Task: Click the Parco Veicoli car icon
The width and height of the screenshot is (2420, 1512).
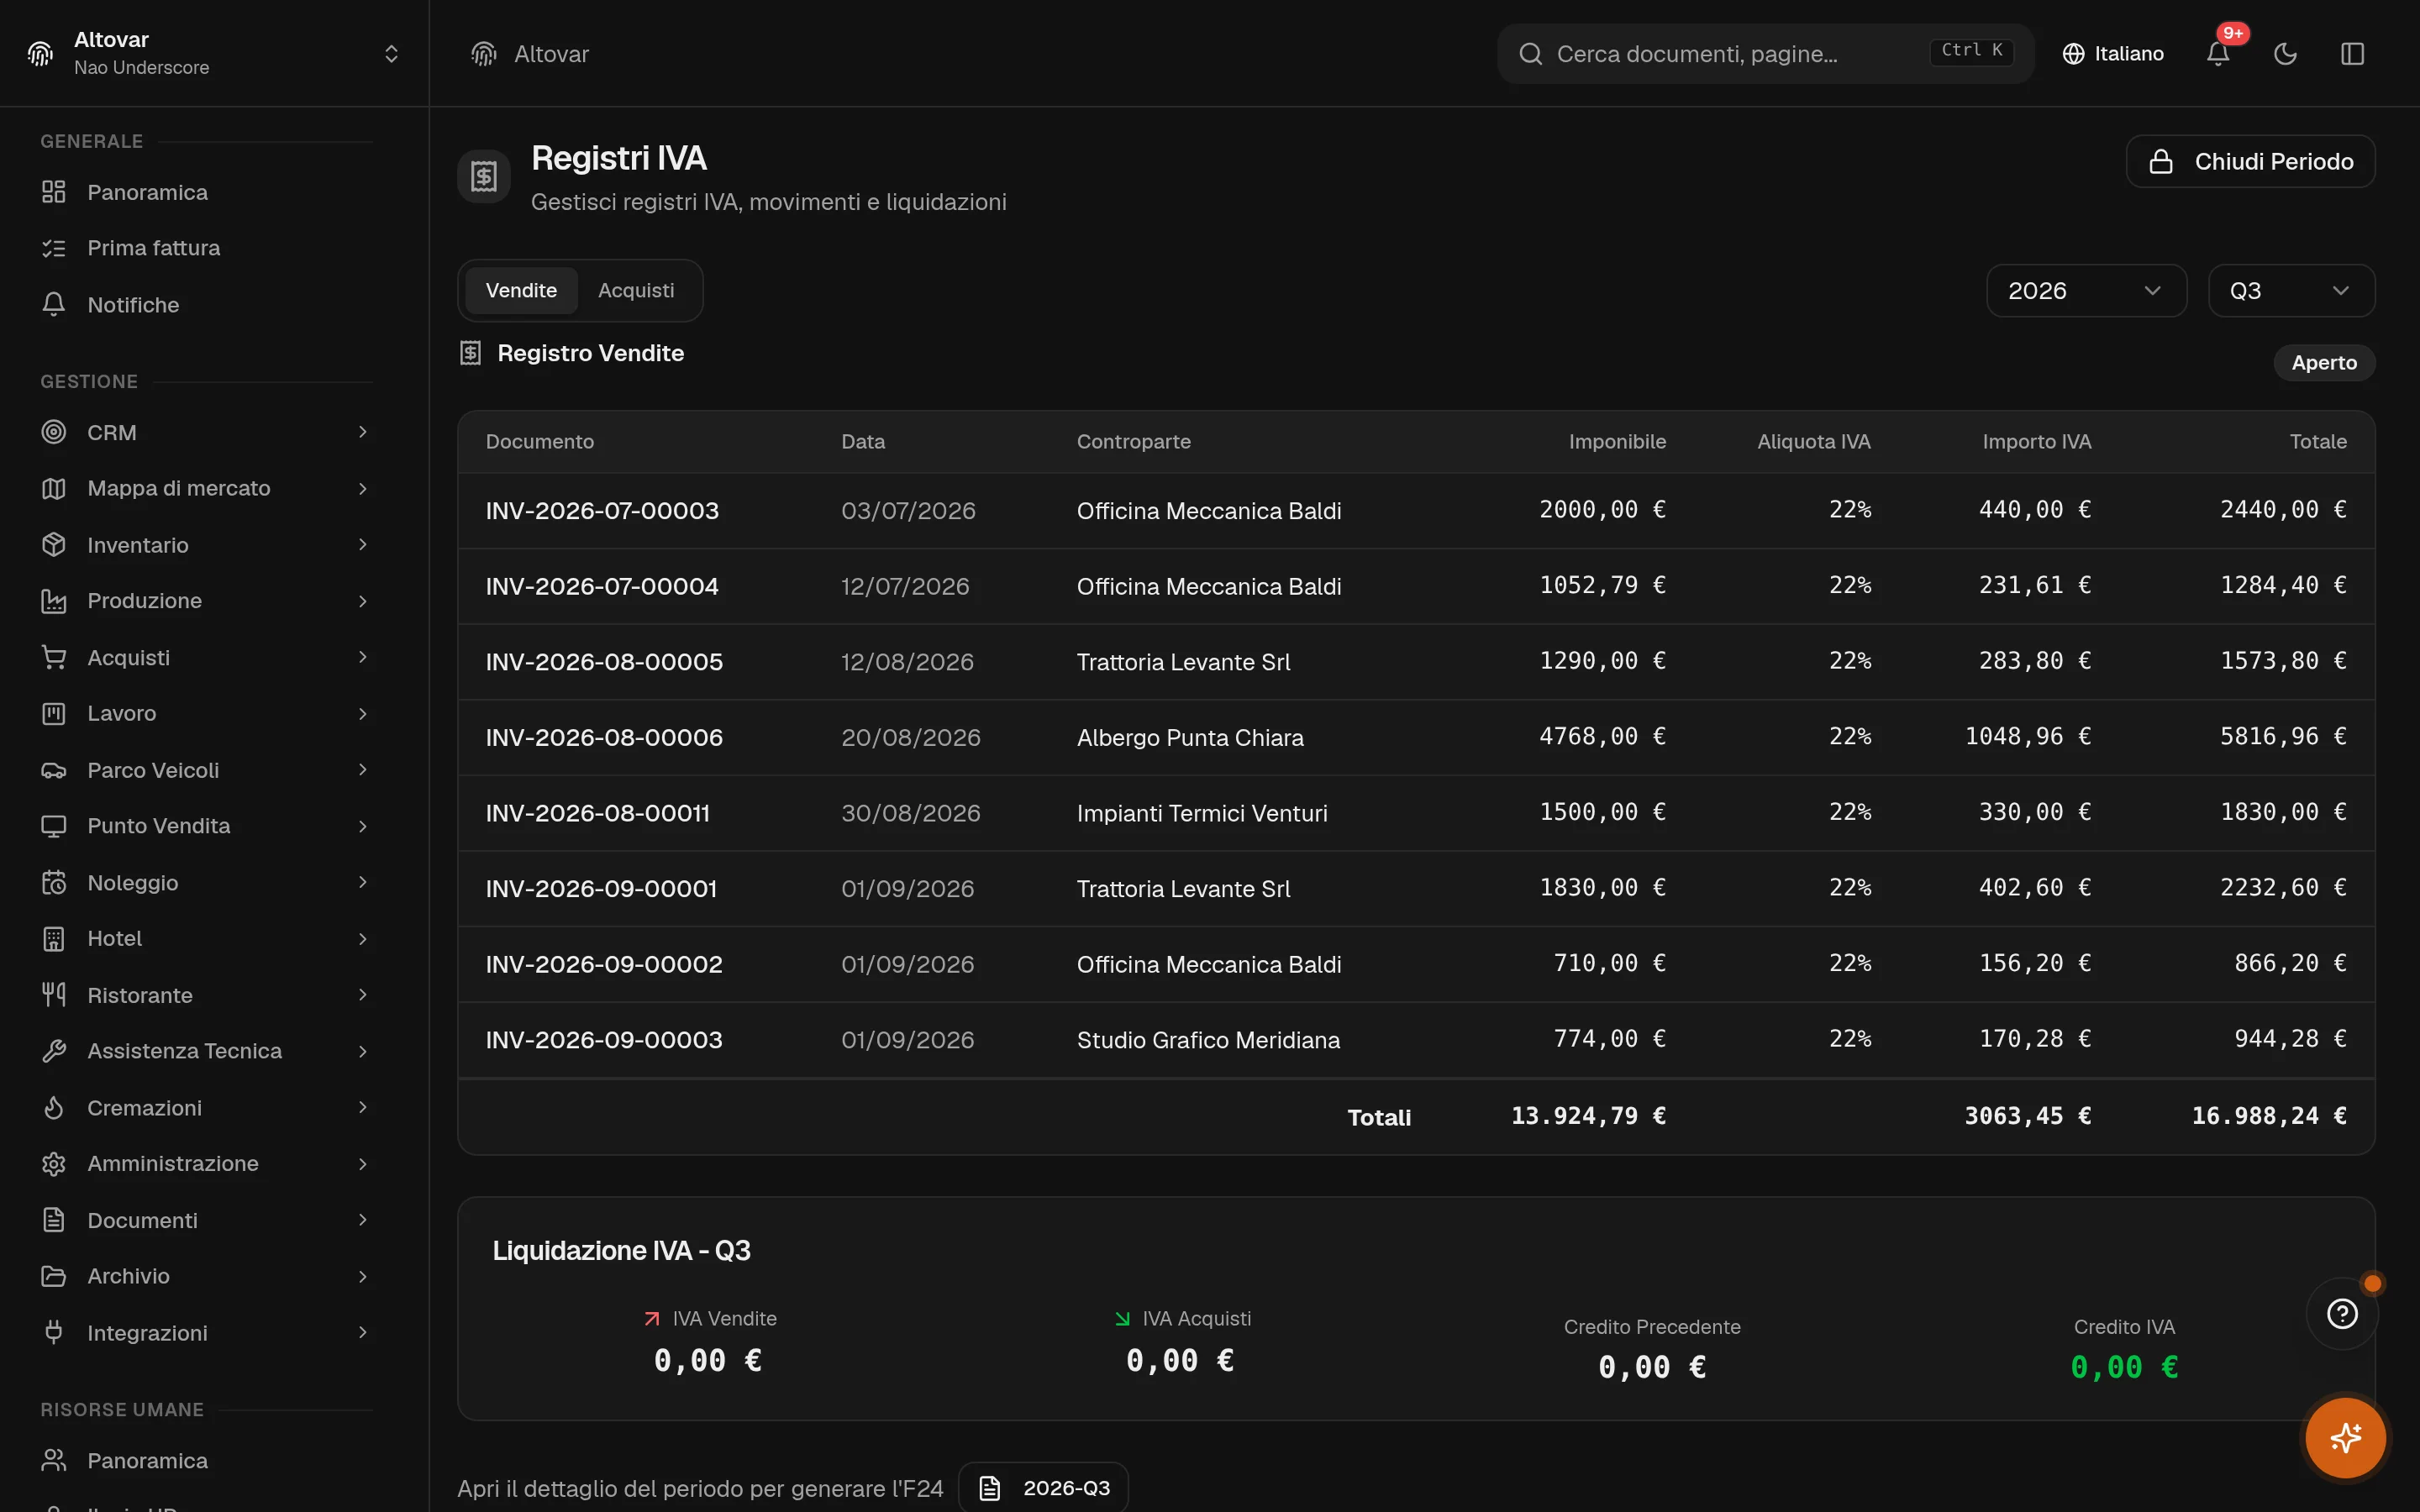Action: (x=54, y=770)
